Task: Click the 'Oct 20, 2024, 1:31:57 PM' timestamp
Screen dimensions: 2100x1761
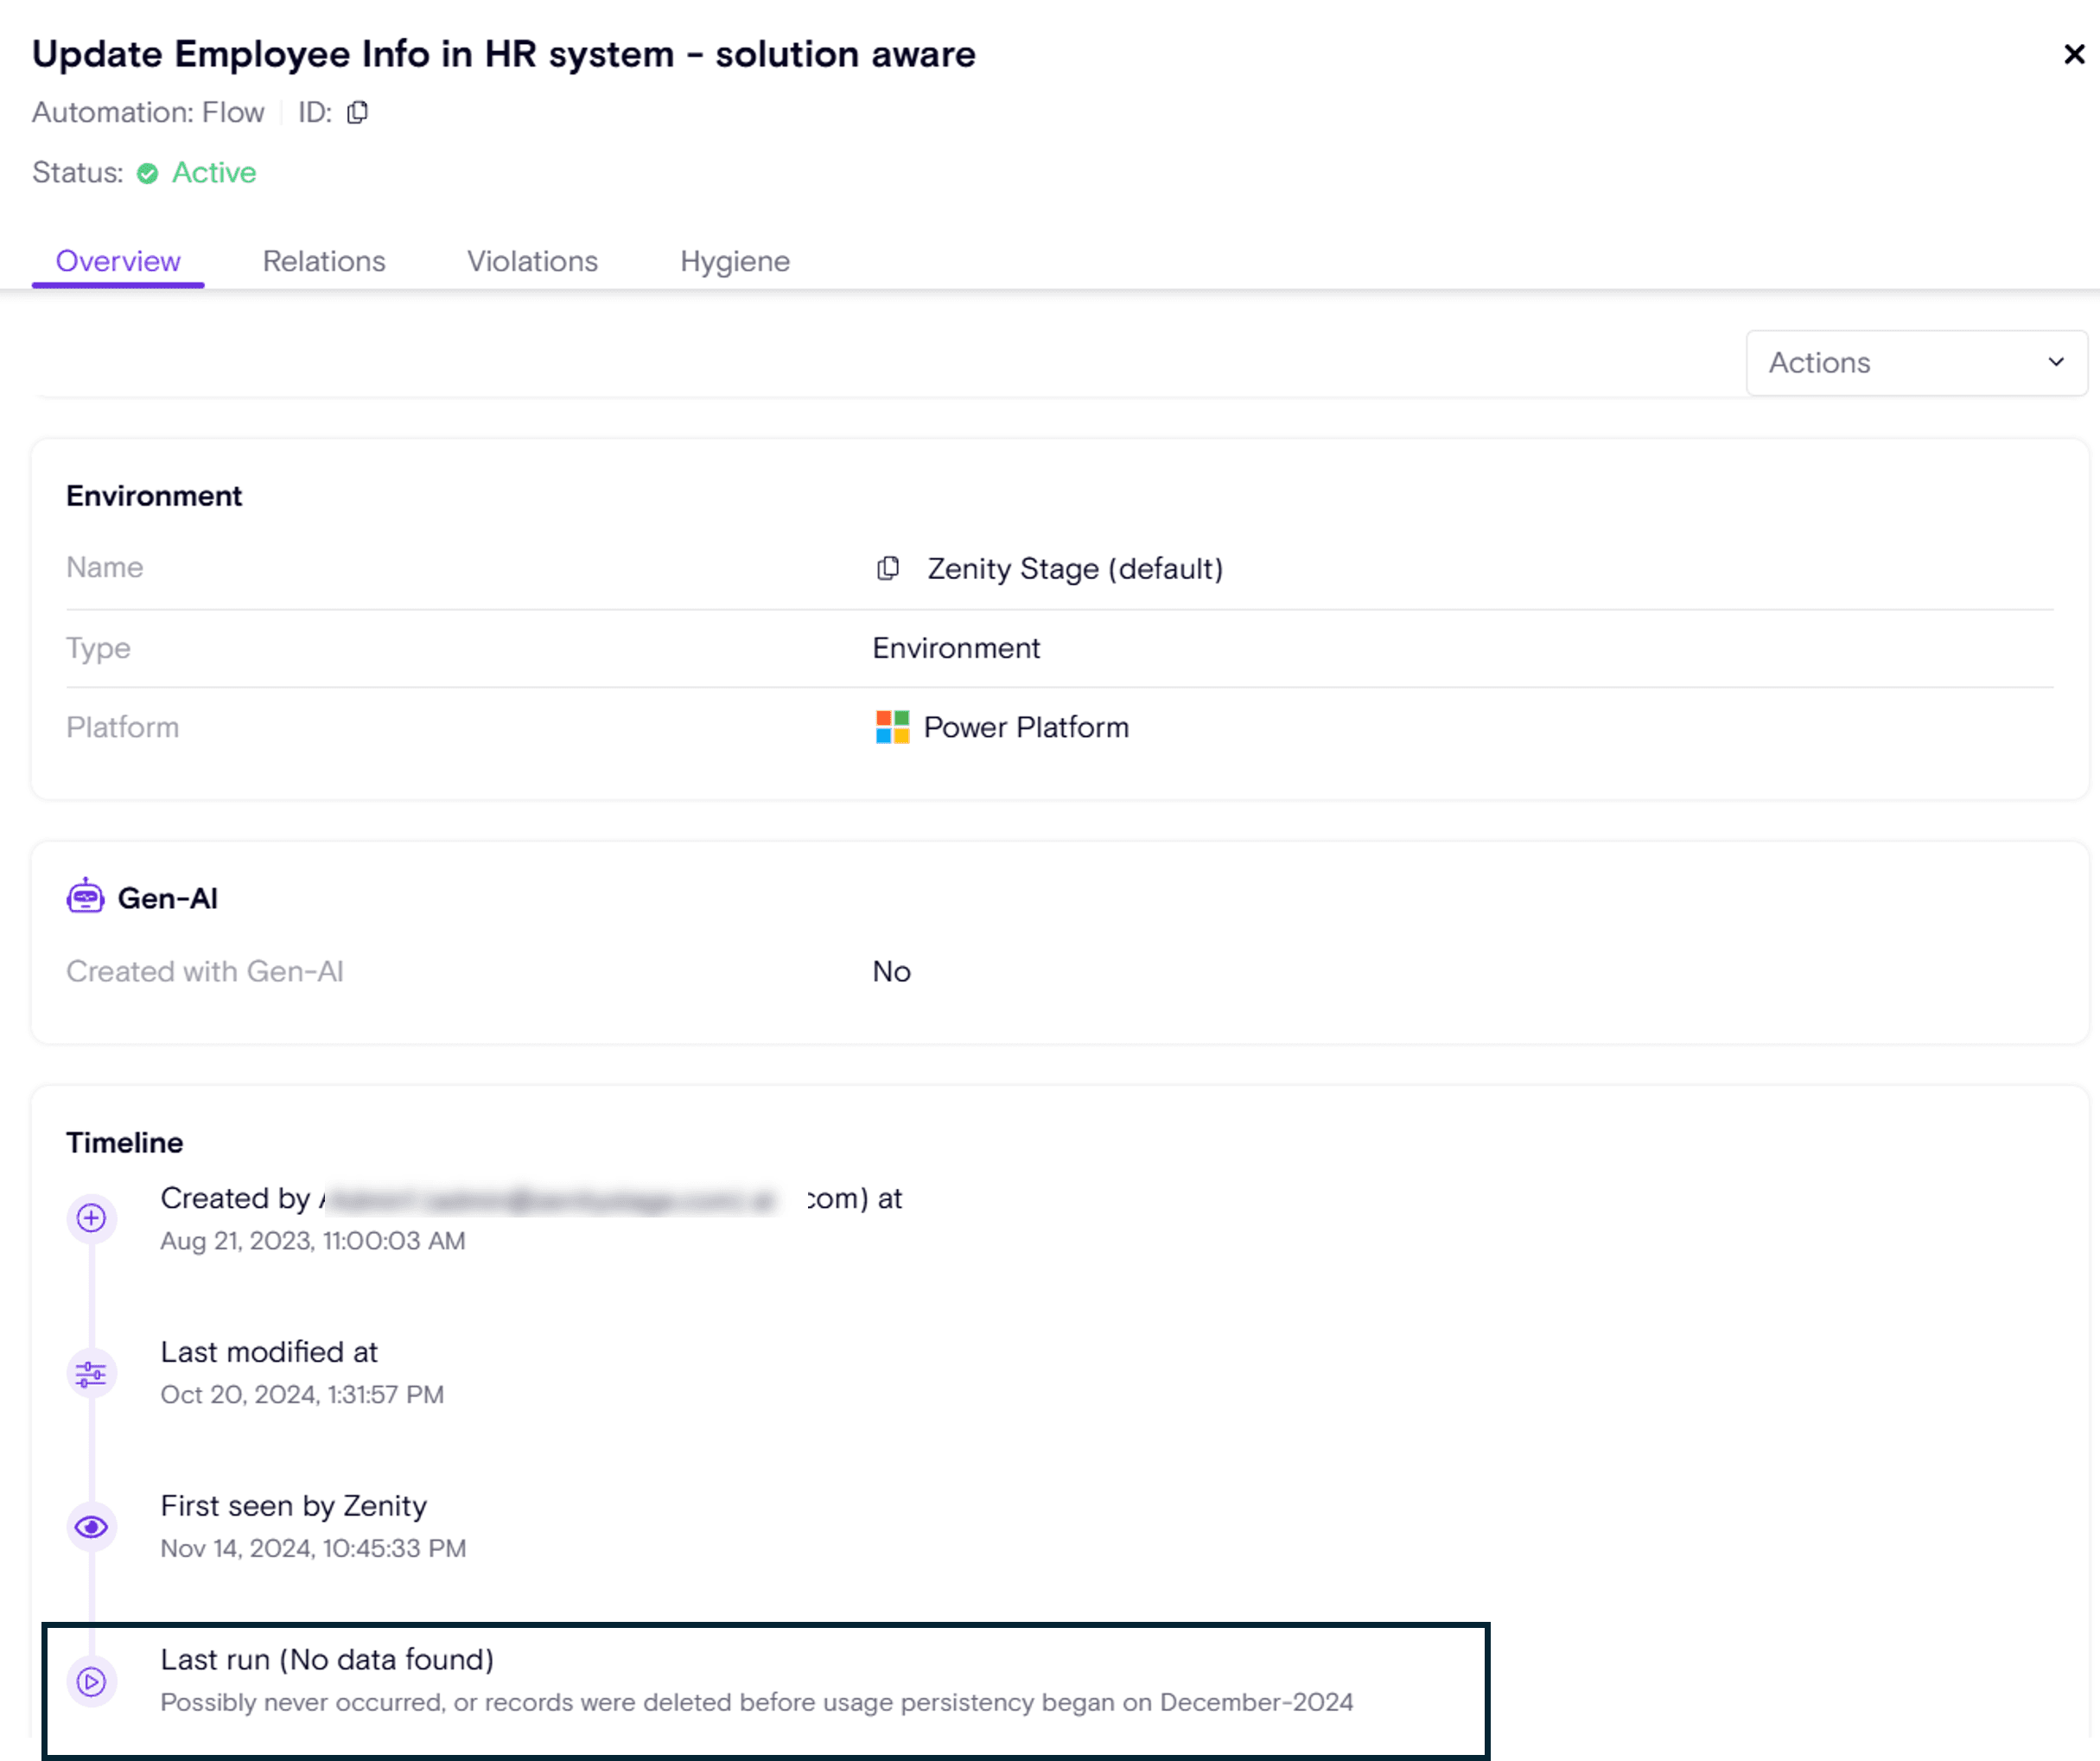Action: pyautogui.click(x=302, y=1395)
